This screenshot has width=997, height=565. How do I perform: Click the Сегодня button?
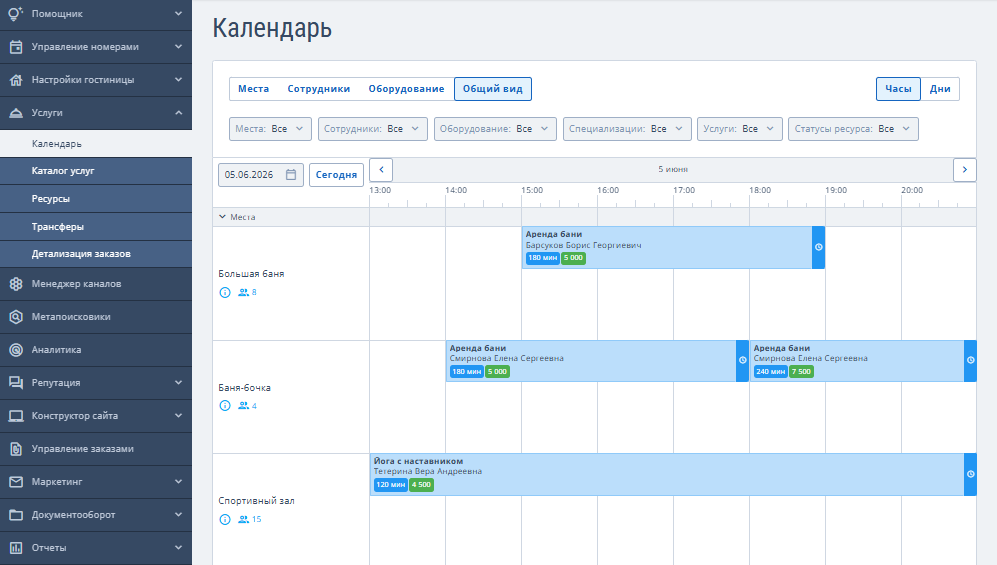pyautogui.click(x=336, y=175)
